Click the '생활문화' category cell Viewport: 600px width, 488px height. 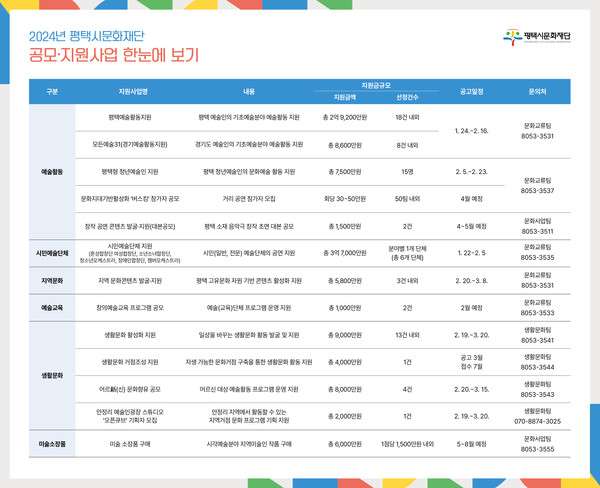click(x=52, y=375)
